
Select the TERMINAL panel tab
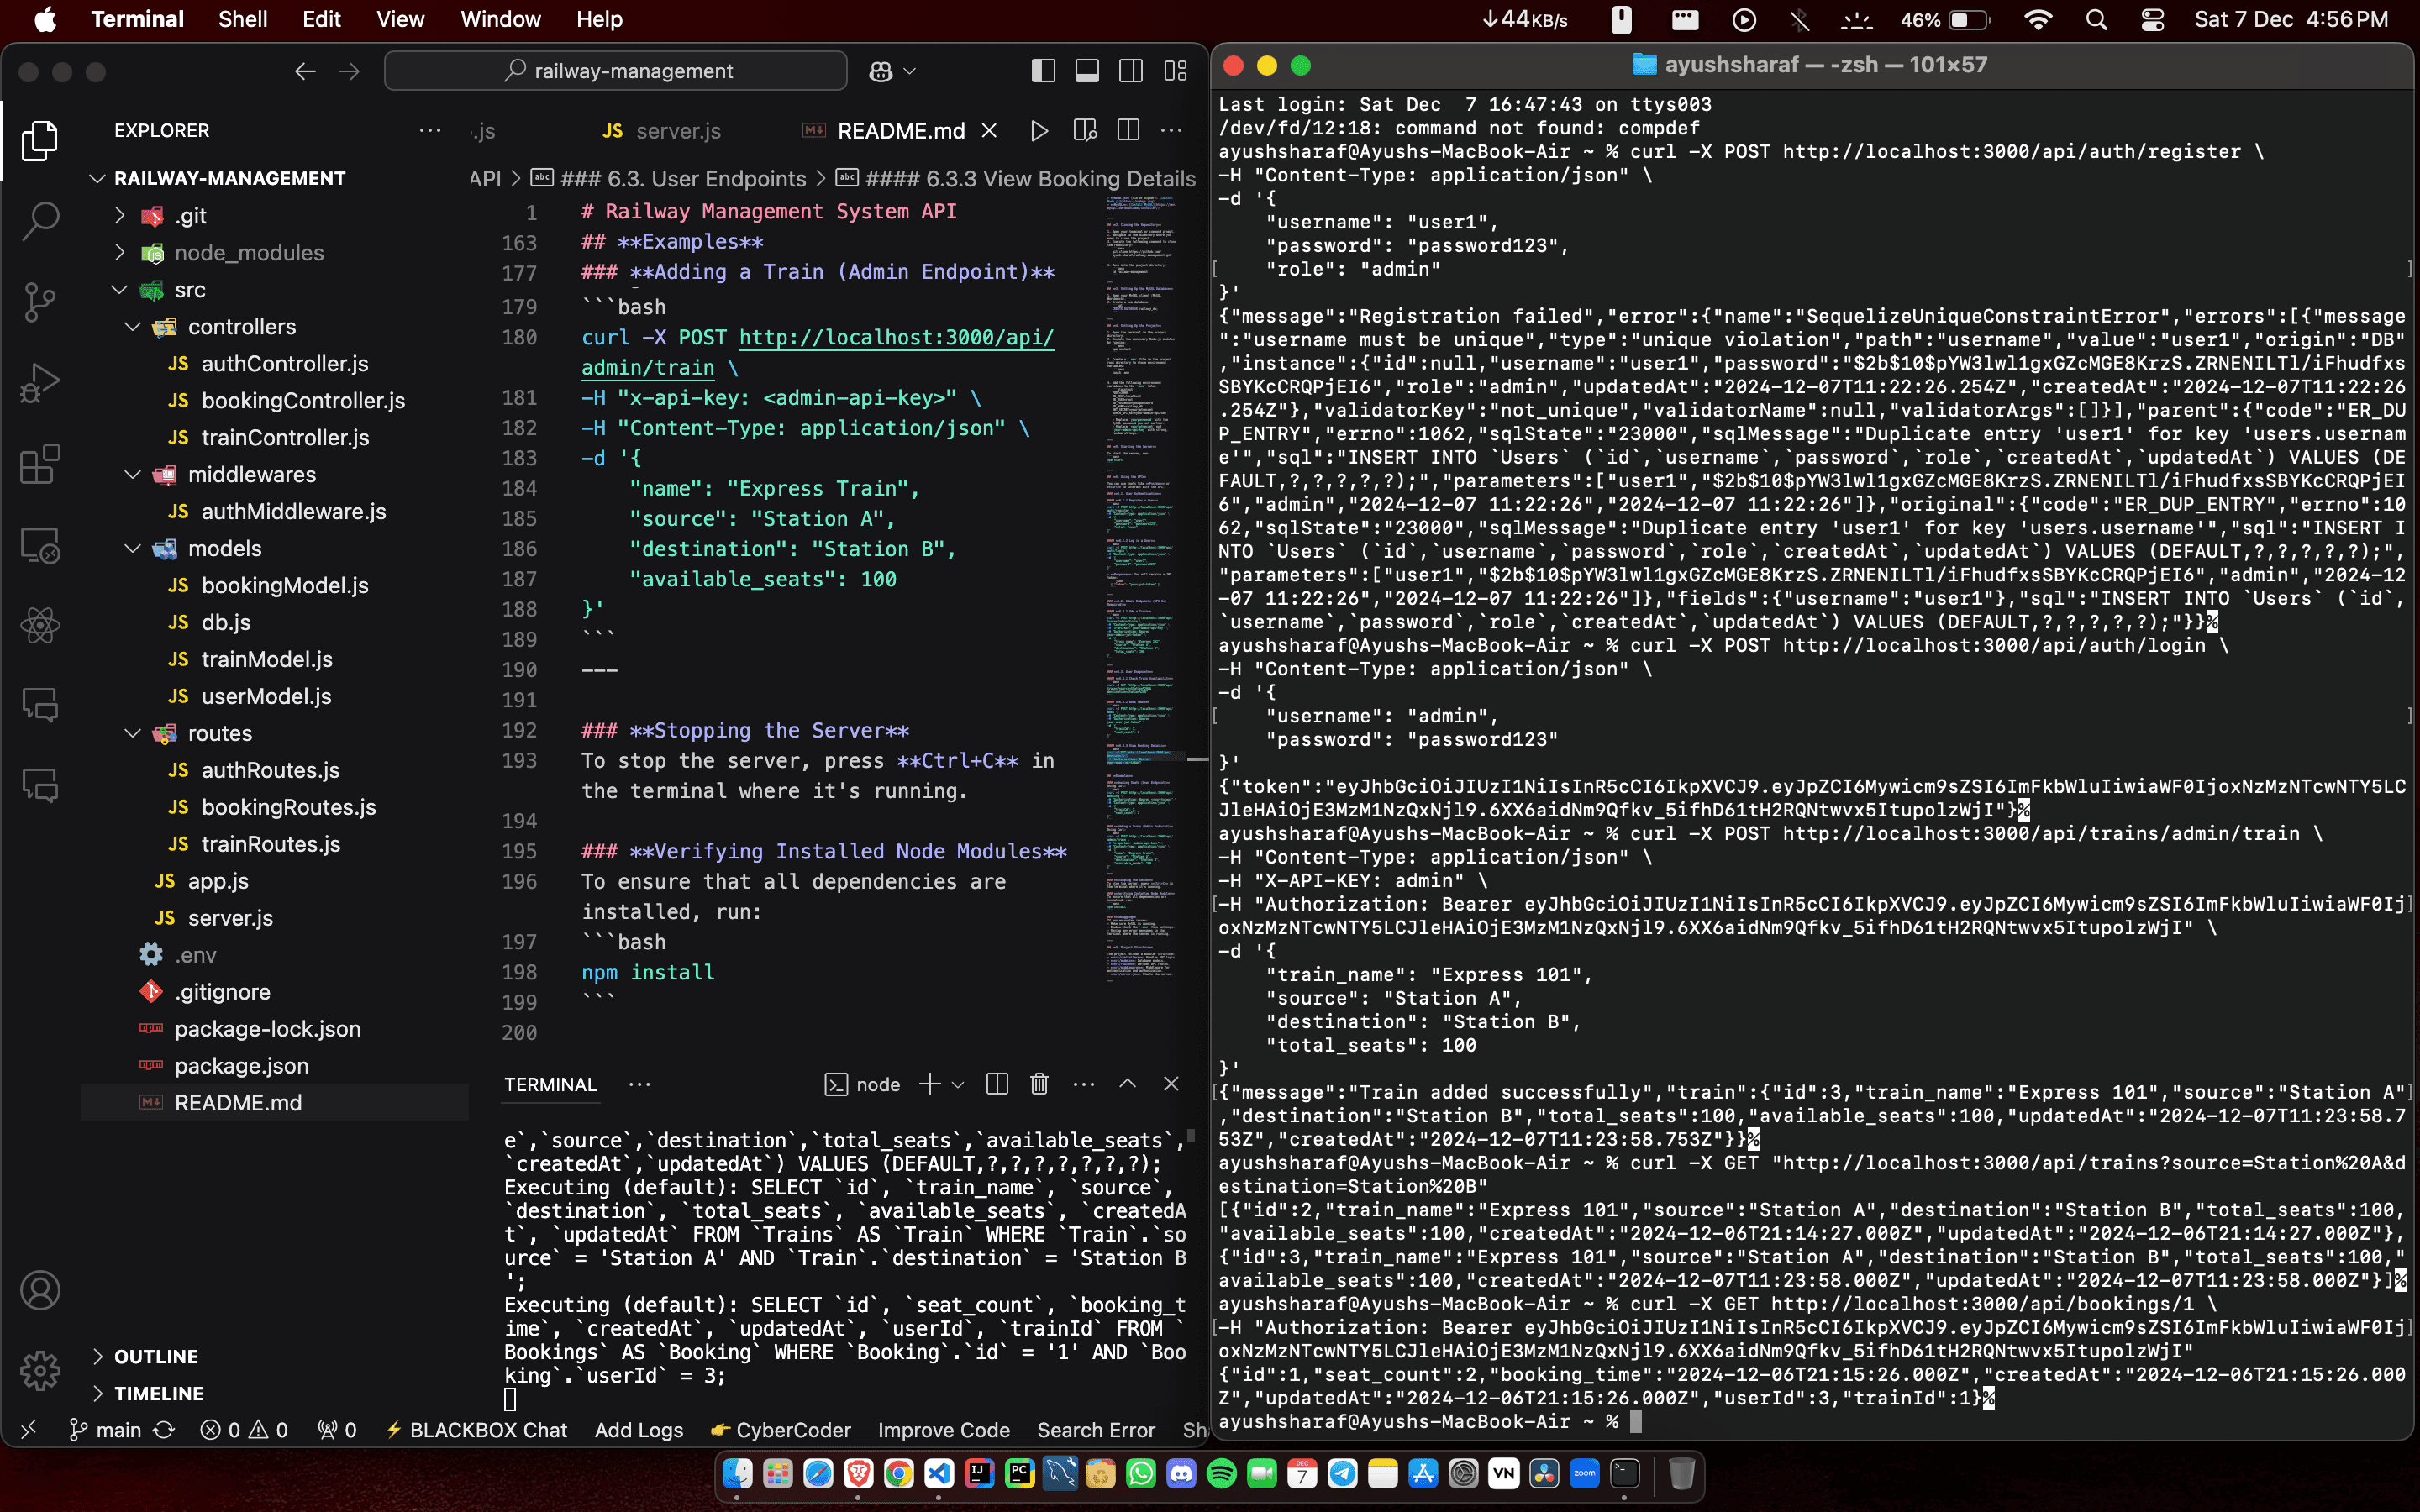(550, 1084)
